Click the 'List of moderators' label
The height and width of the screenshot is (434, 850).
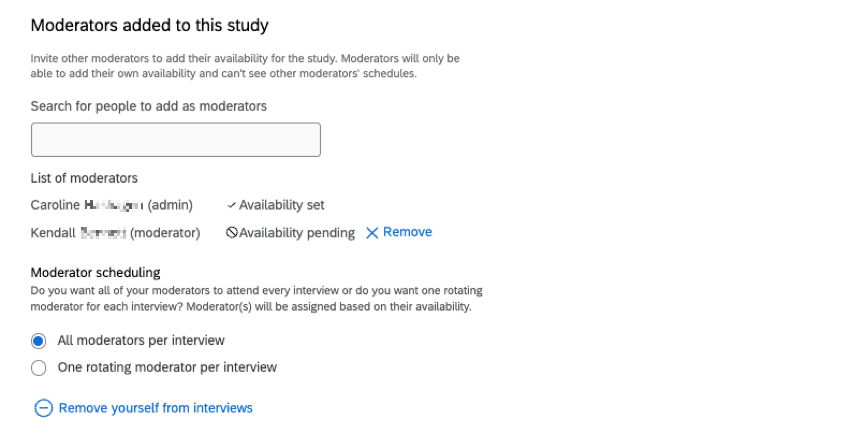84,178
